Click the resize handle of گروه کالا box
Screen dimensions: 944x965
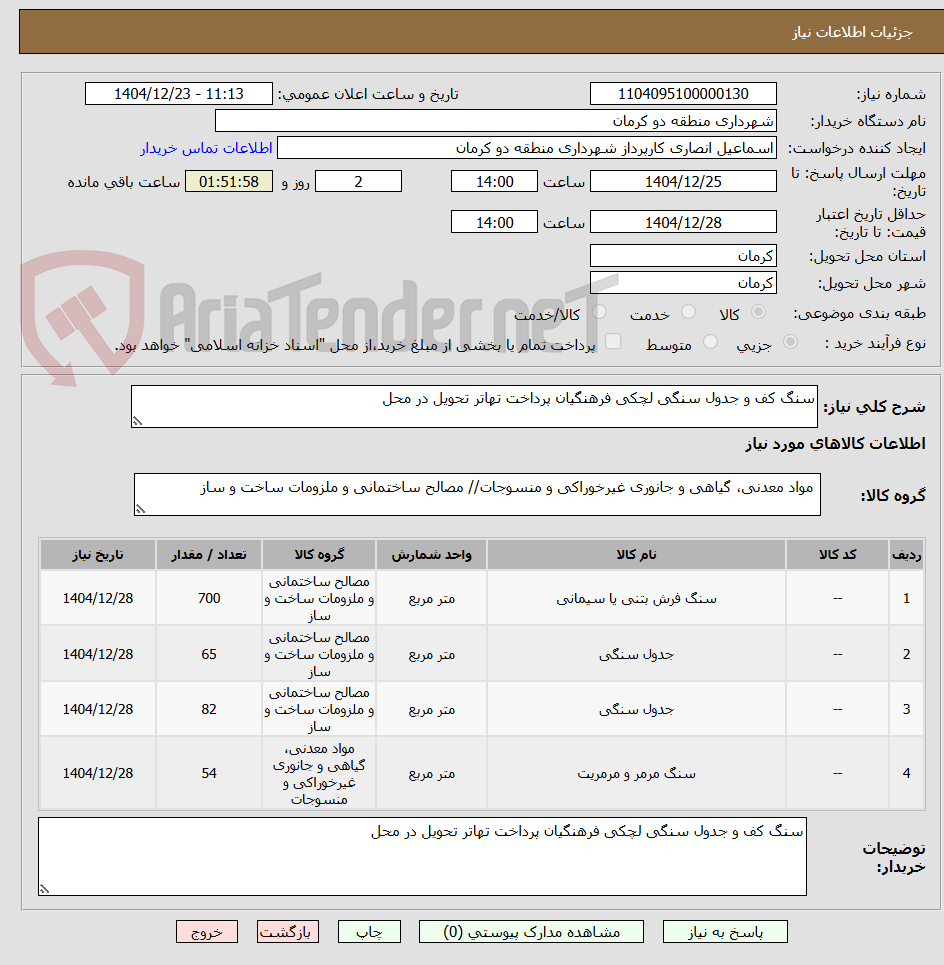(x=140, y=510)
